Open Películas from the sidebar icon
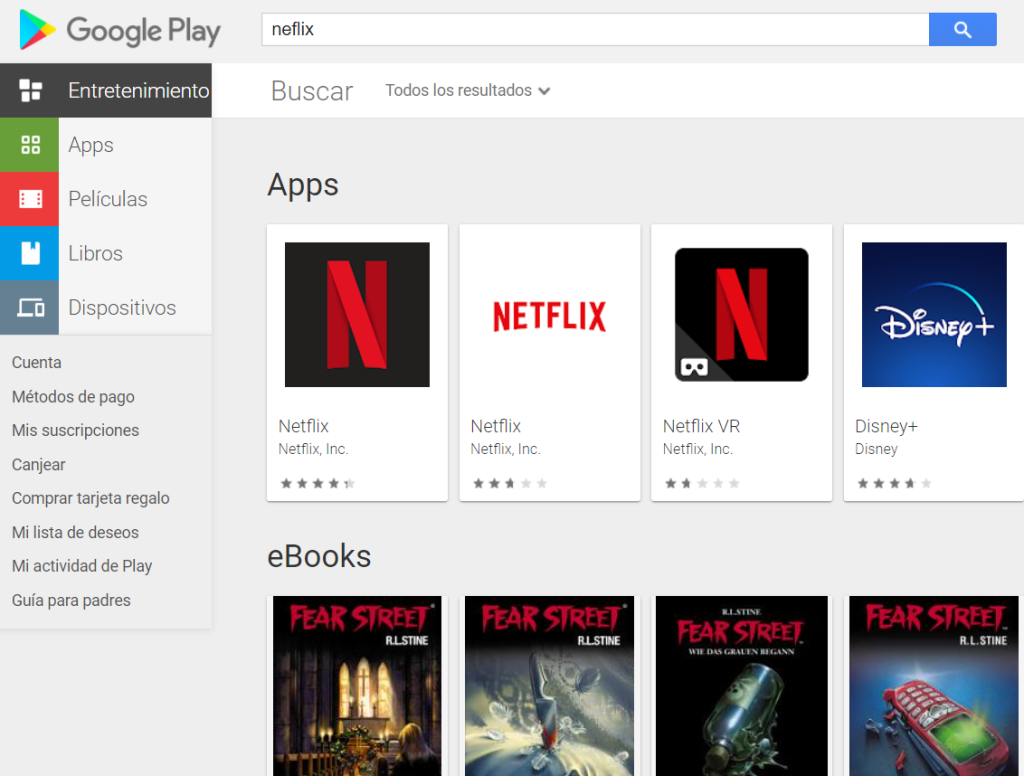This screenshot has width=1024, height=776. point(30,199)
